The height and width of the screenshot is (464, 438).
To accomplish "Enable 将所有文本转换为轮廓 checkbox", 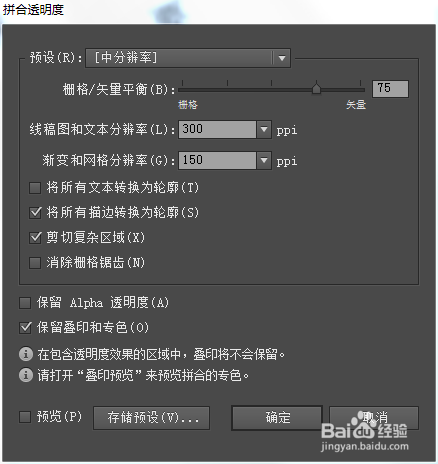I will [35, 188].
